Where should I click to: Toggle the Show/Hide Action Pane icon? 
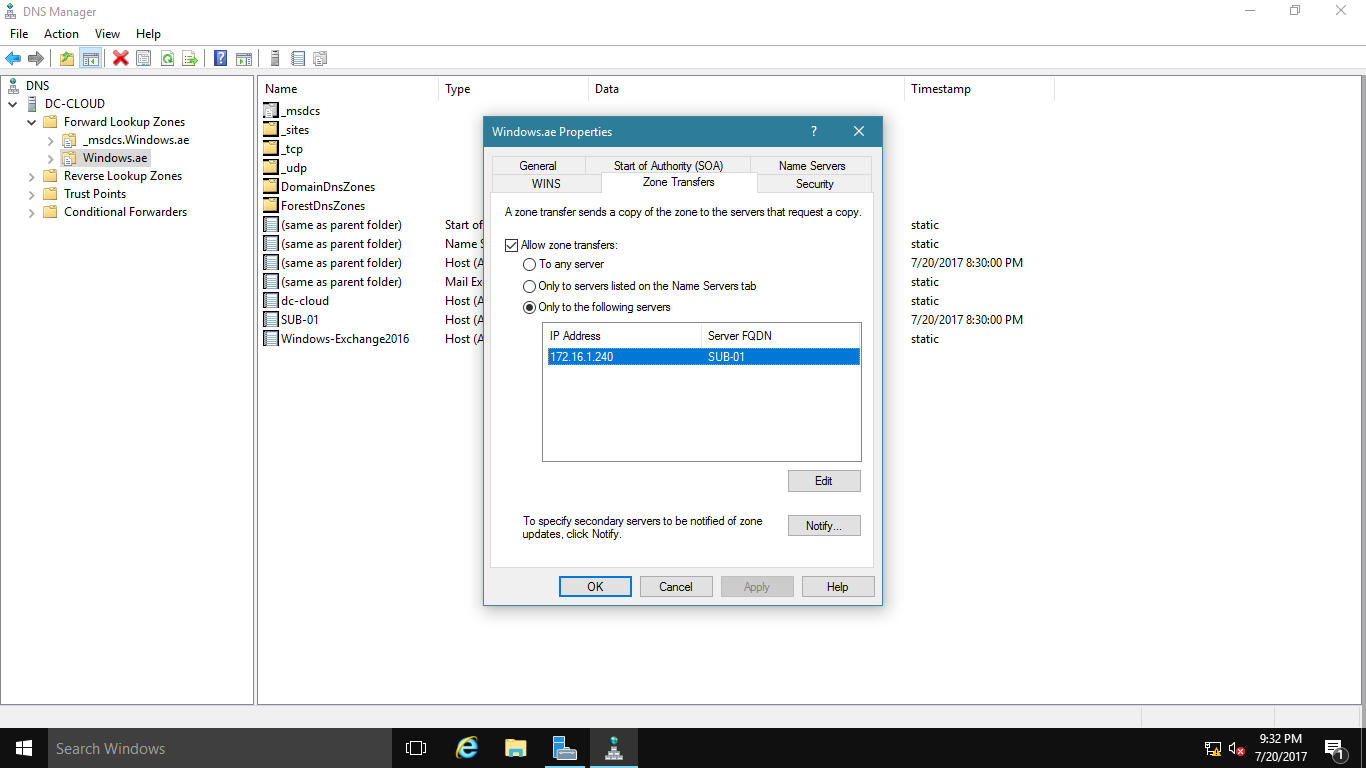(243, 59)
